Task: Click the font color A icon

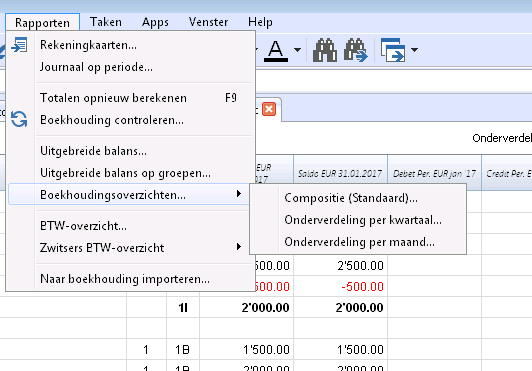Action: click(276, 51)
